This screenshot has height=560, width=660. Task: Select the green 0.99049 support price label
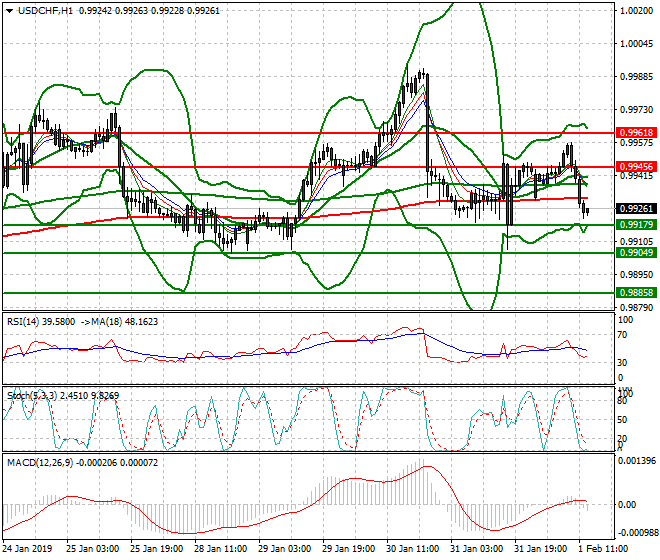coord(636,253)
